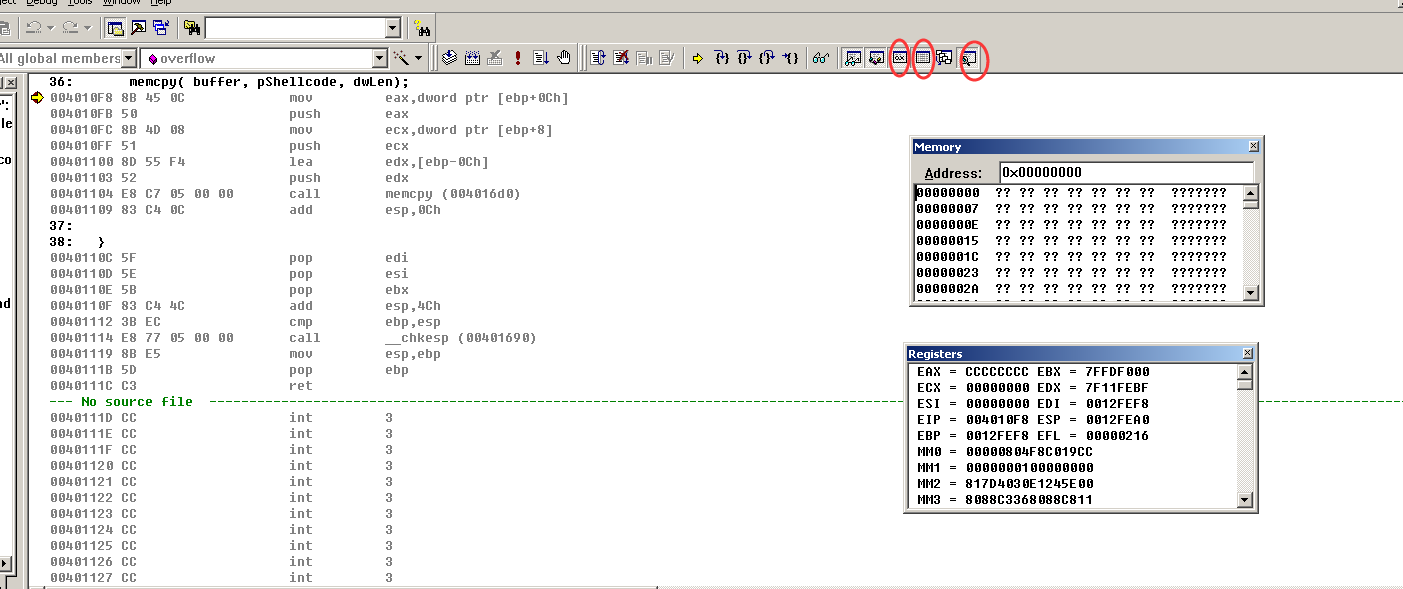Click Registers window scrollbar up arrow
This screenshot has width=1403, height=589.
(x=1245, y=371)
